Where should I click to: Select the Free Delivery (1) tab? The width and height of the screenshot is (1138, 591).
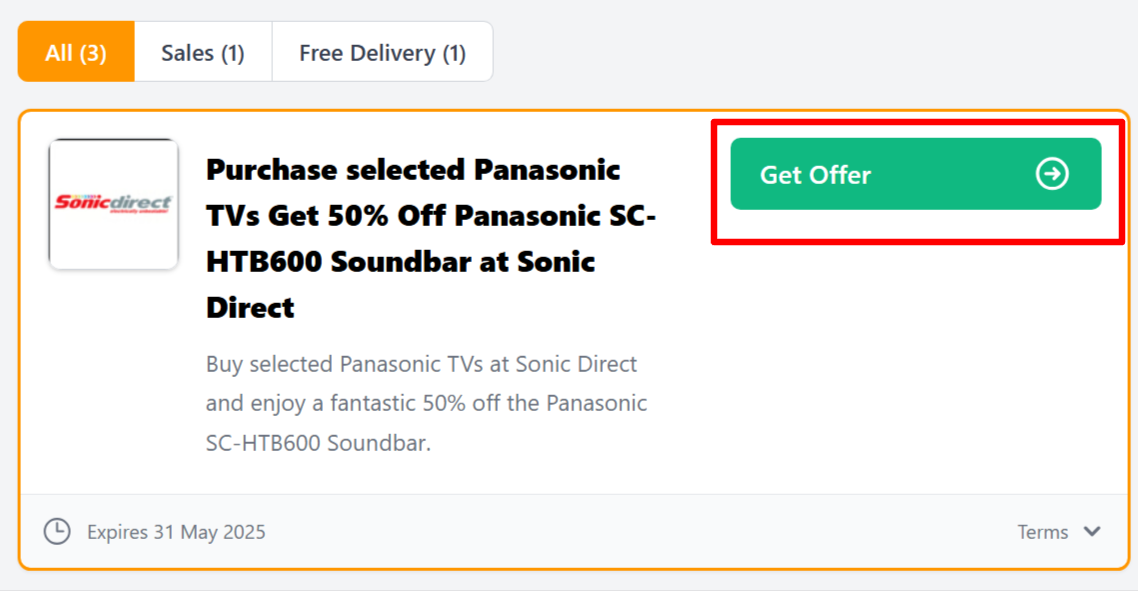pos(382,52)
